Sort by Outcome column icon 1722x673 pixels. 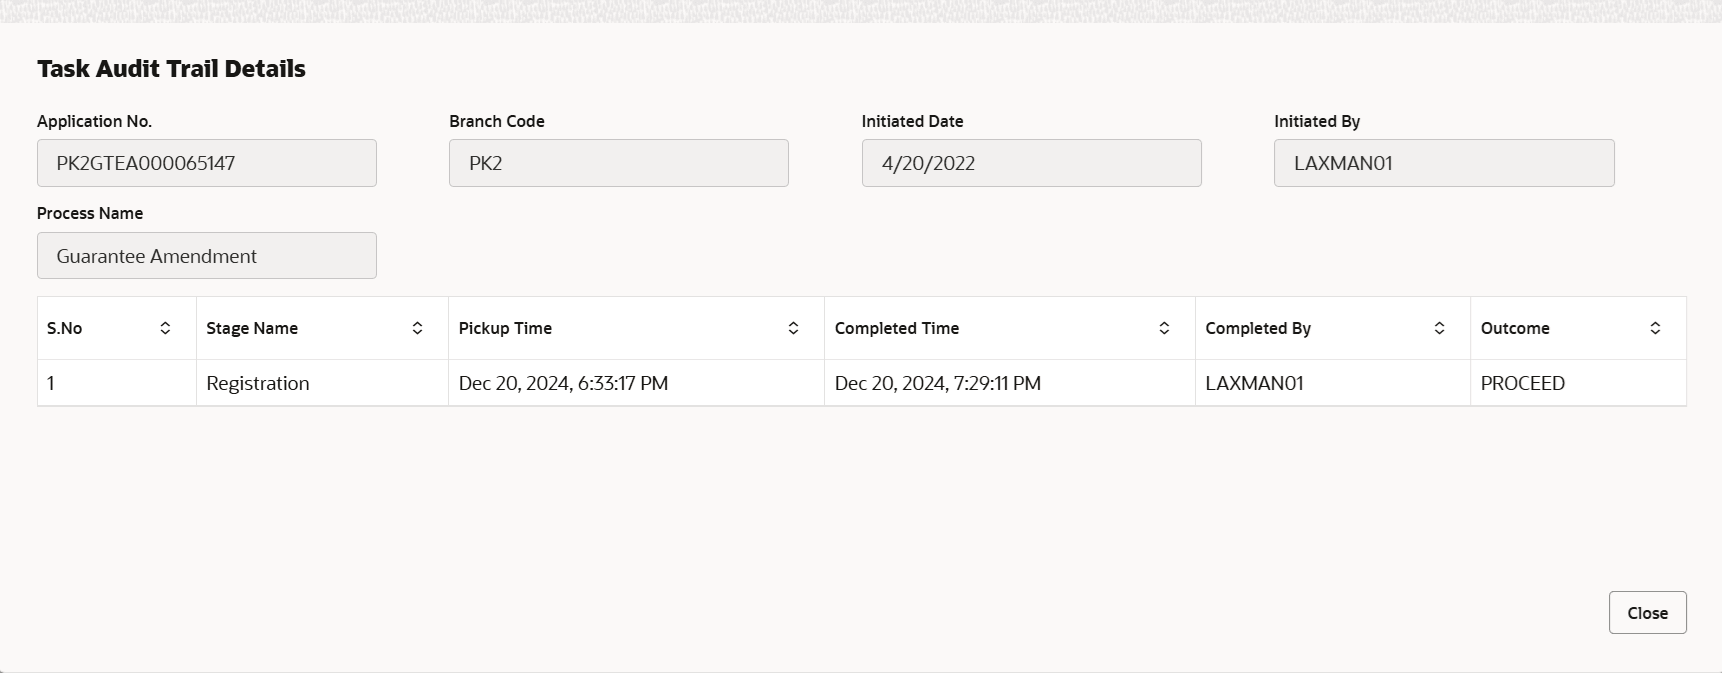[x=1655, y=328]
